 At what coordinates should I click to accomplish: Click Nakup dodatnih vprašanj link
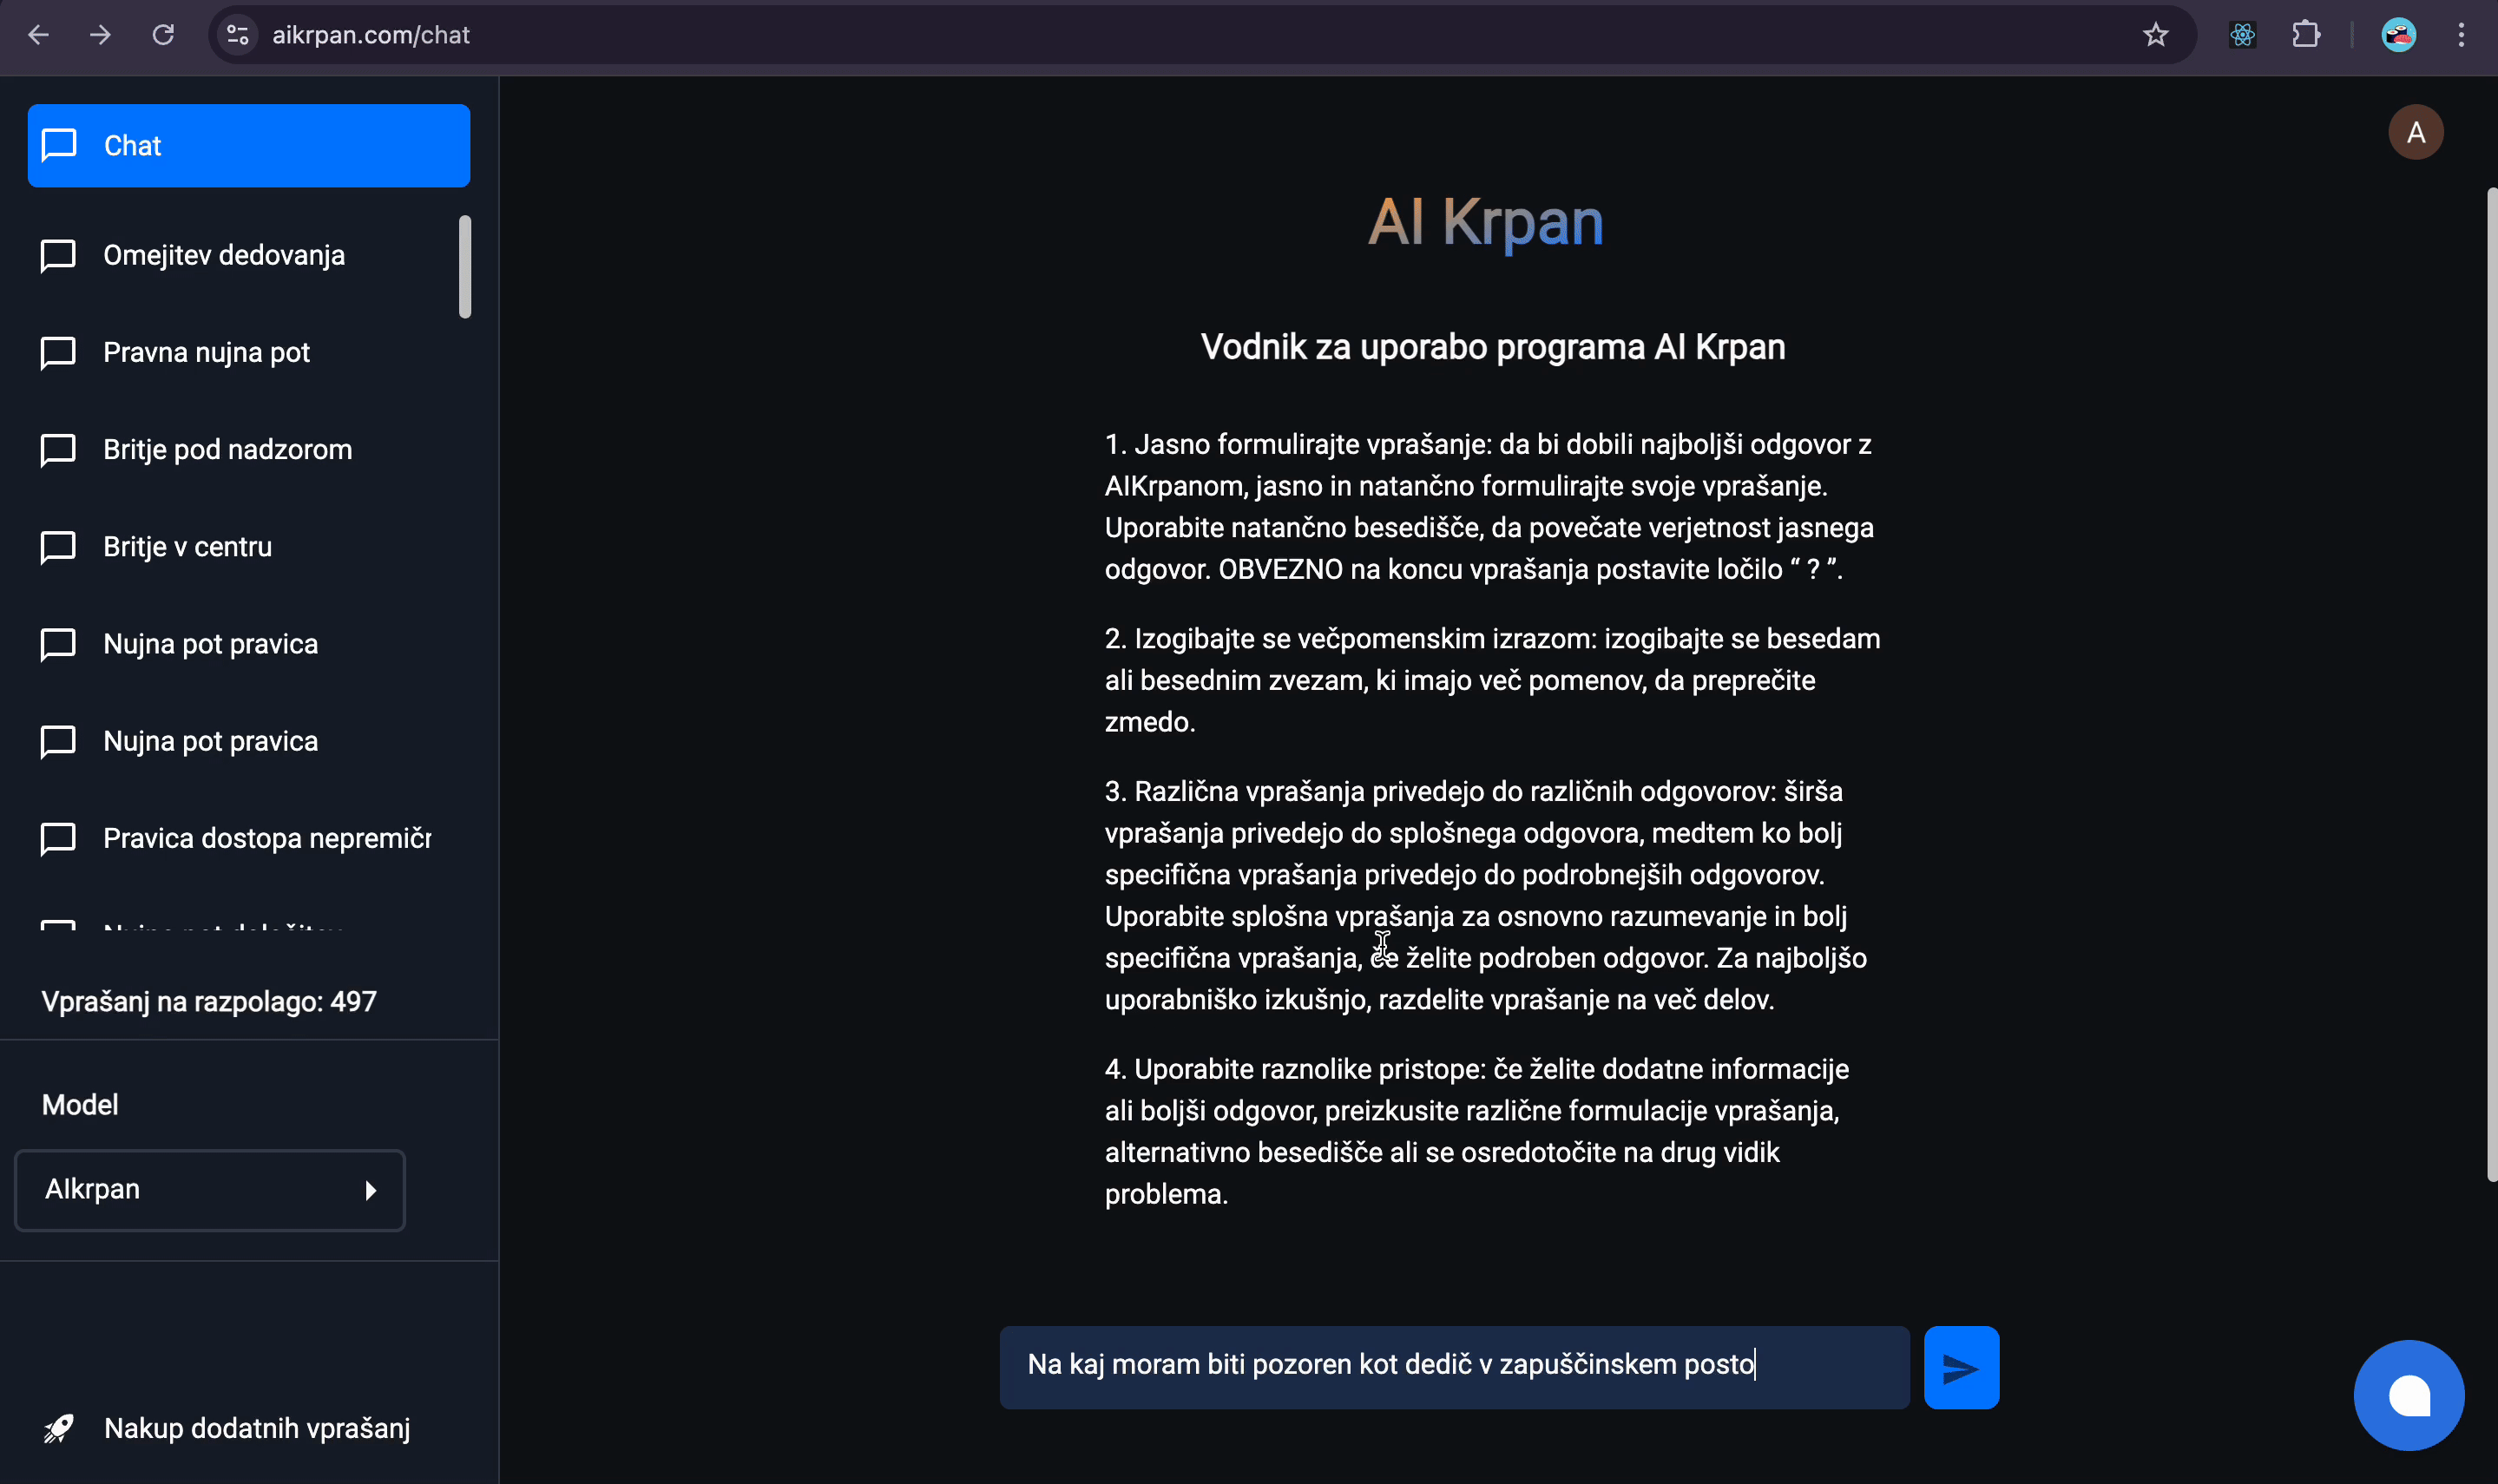coord(256,1427)
